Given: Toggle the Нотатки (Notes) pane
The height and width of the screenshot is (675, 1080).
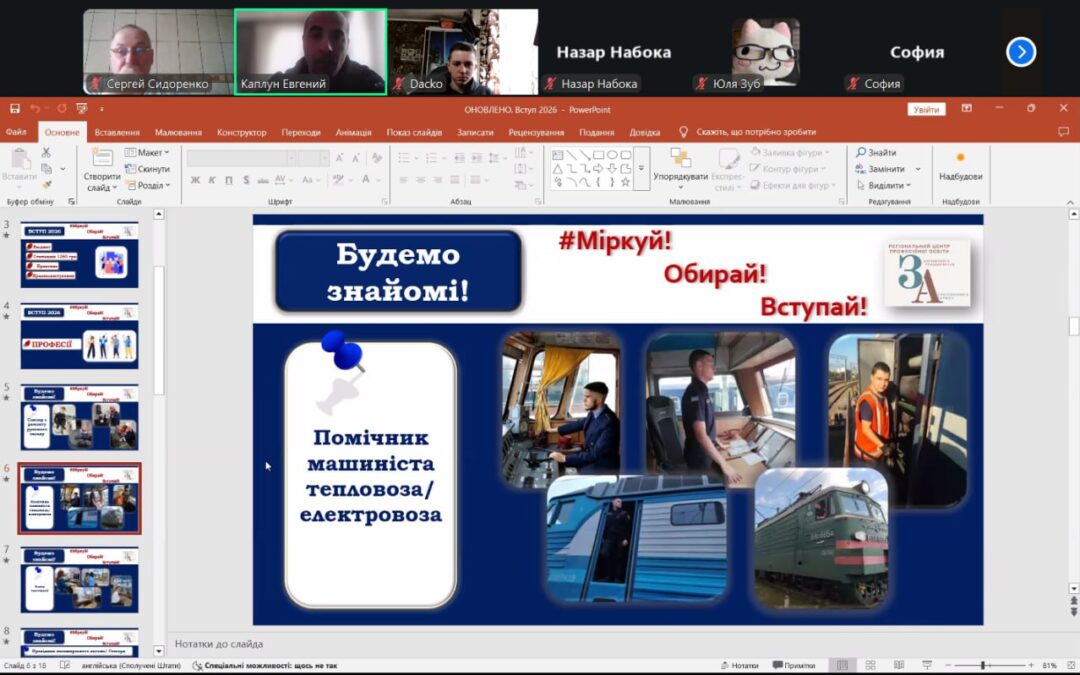Looking at the screenshot, I should point(742,665).
